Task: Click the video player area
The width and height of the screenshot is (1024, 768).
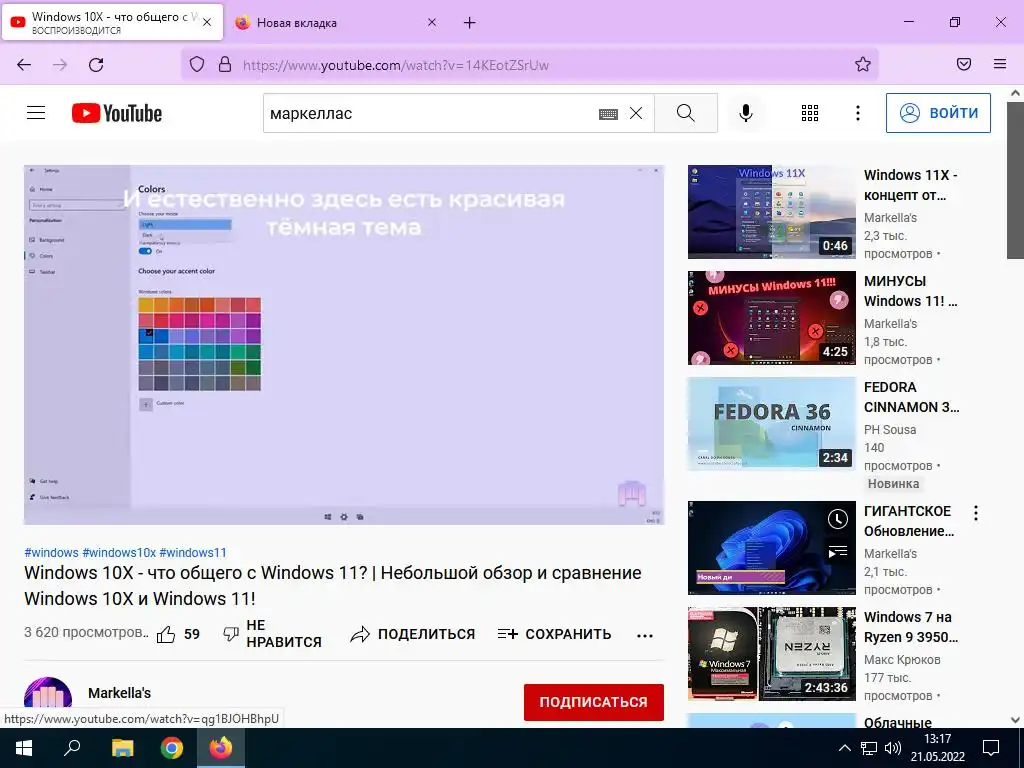Action: (x=344, y=345)
